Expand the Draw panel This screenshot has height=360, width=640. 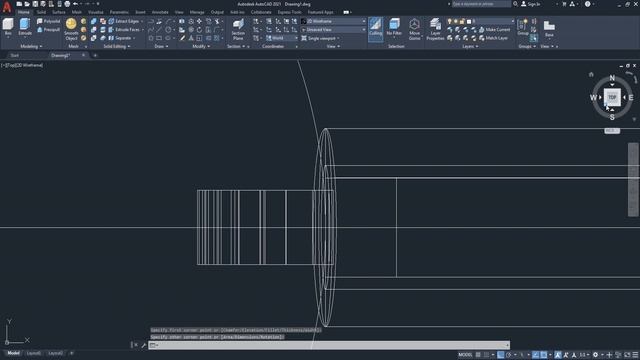pyautogui.click(x=161, y=47)
